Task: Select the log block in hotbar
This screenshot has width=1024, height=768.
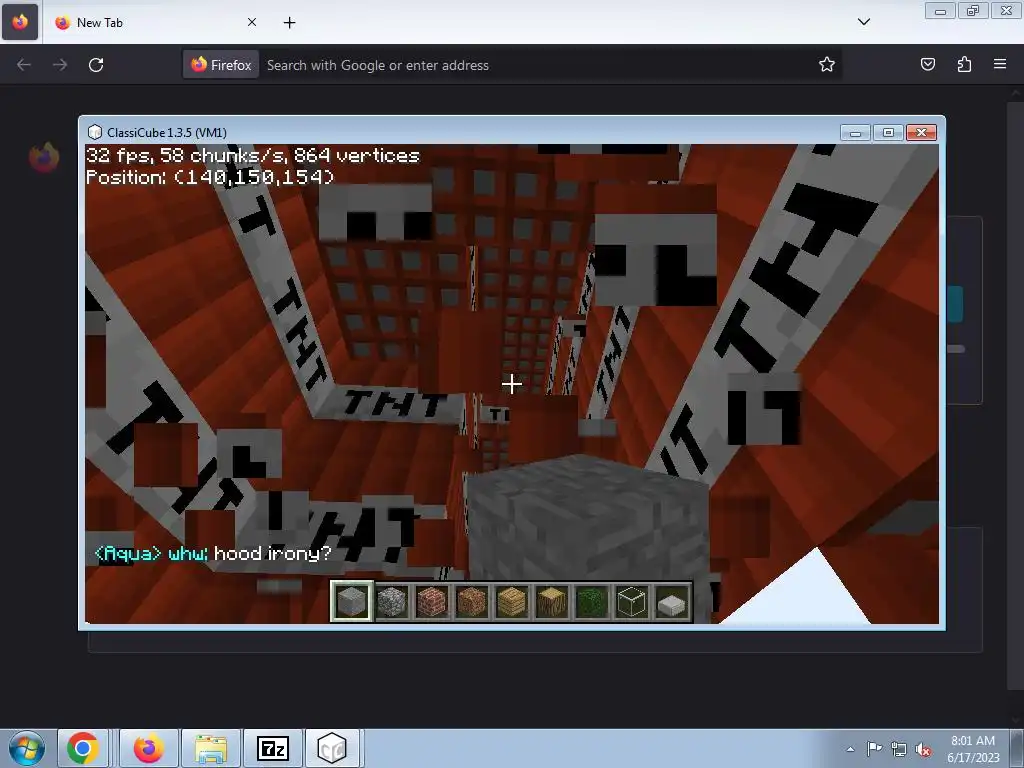Action: 551,601
